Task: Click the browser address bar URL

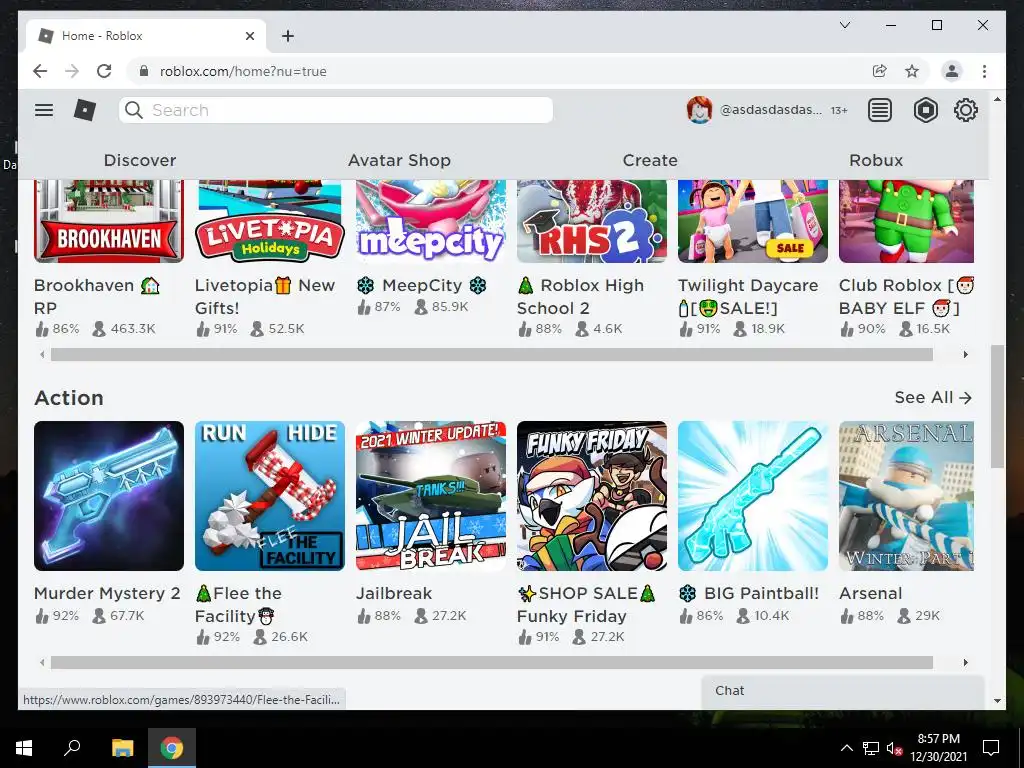Action: tap(243, 71)
